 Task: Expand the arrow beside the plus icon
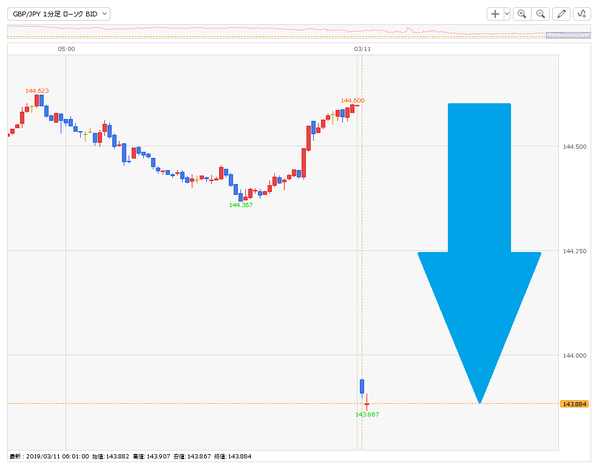(507, 14)
